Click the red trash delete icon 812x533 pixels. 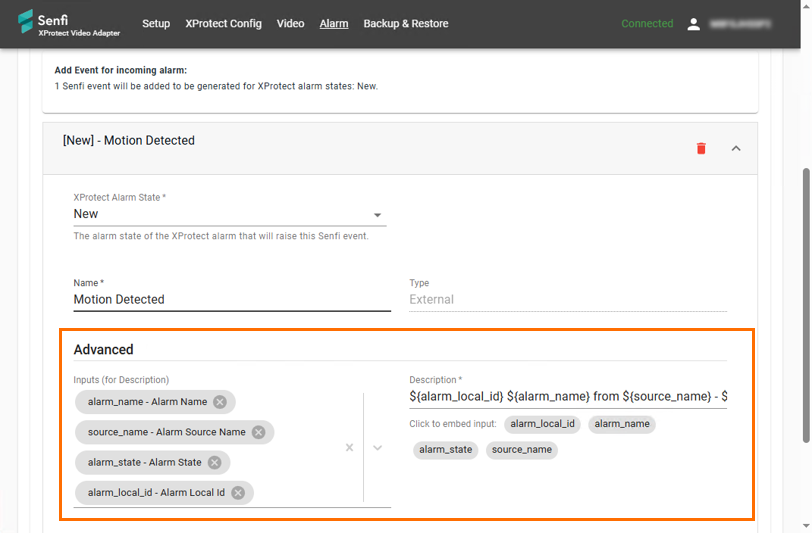[701, 148]
